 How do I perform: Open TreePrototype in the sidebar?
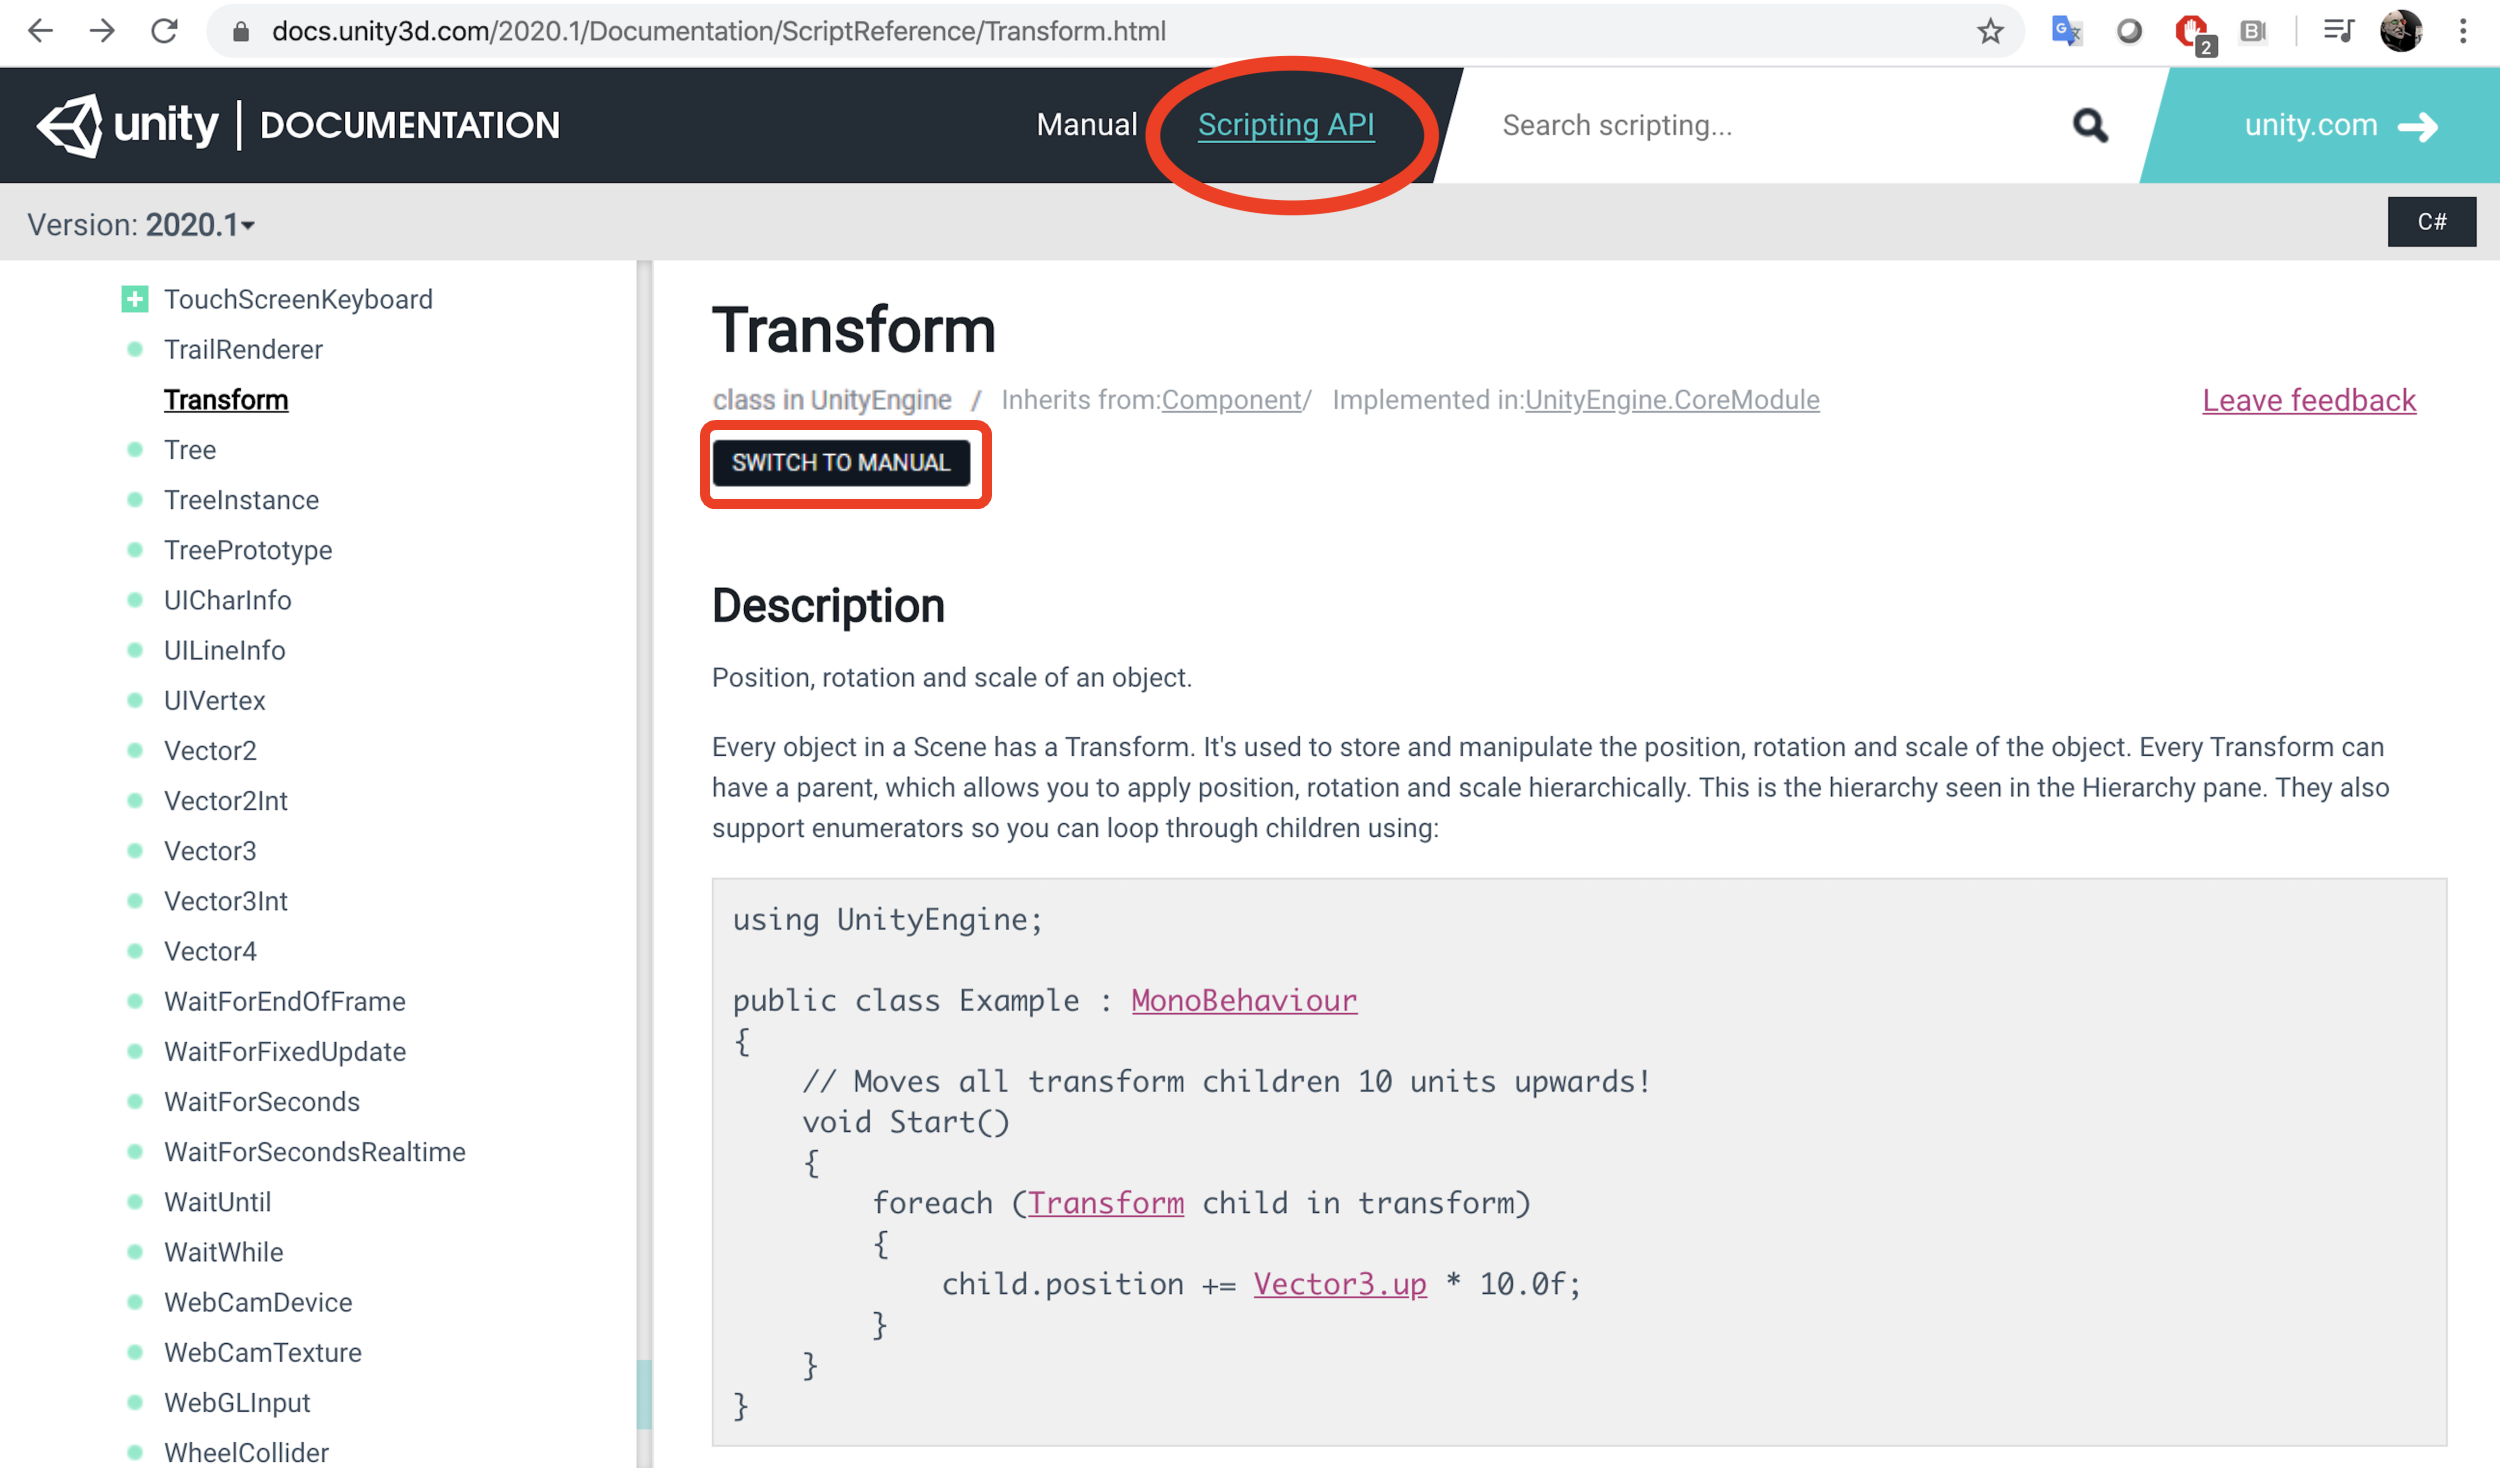point(248,550)
